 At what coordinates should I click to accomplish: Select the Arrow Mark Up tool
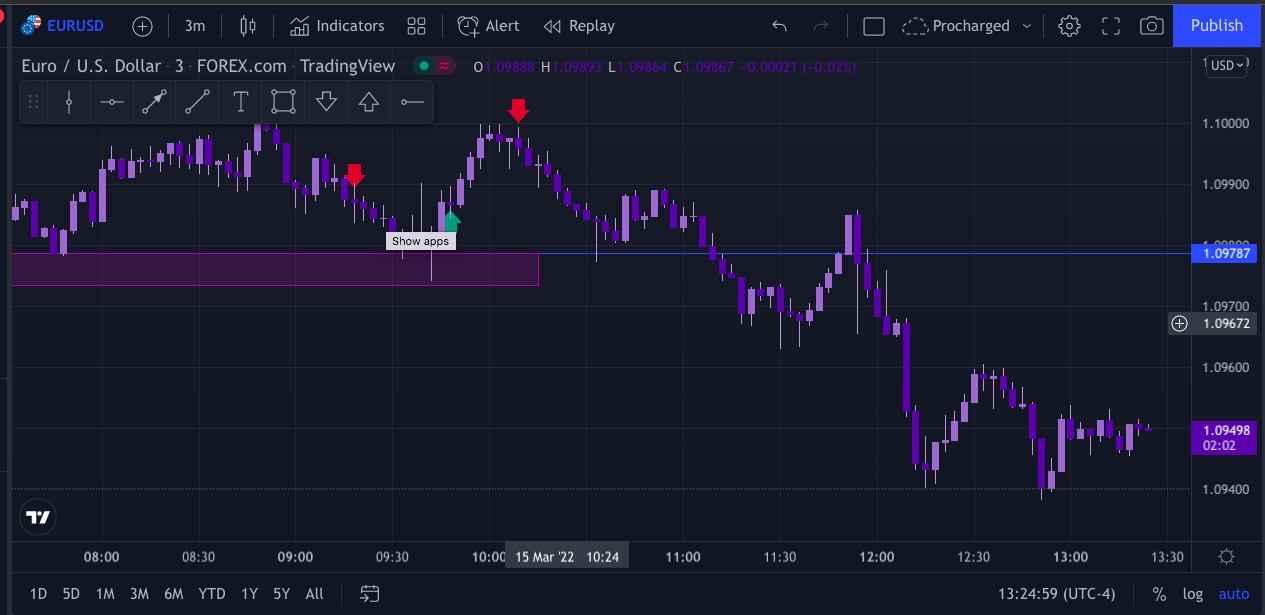[368, 101]
